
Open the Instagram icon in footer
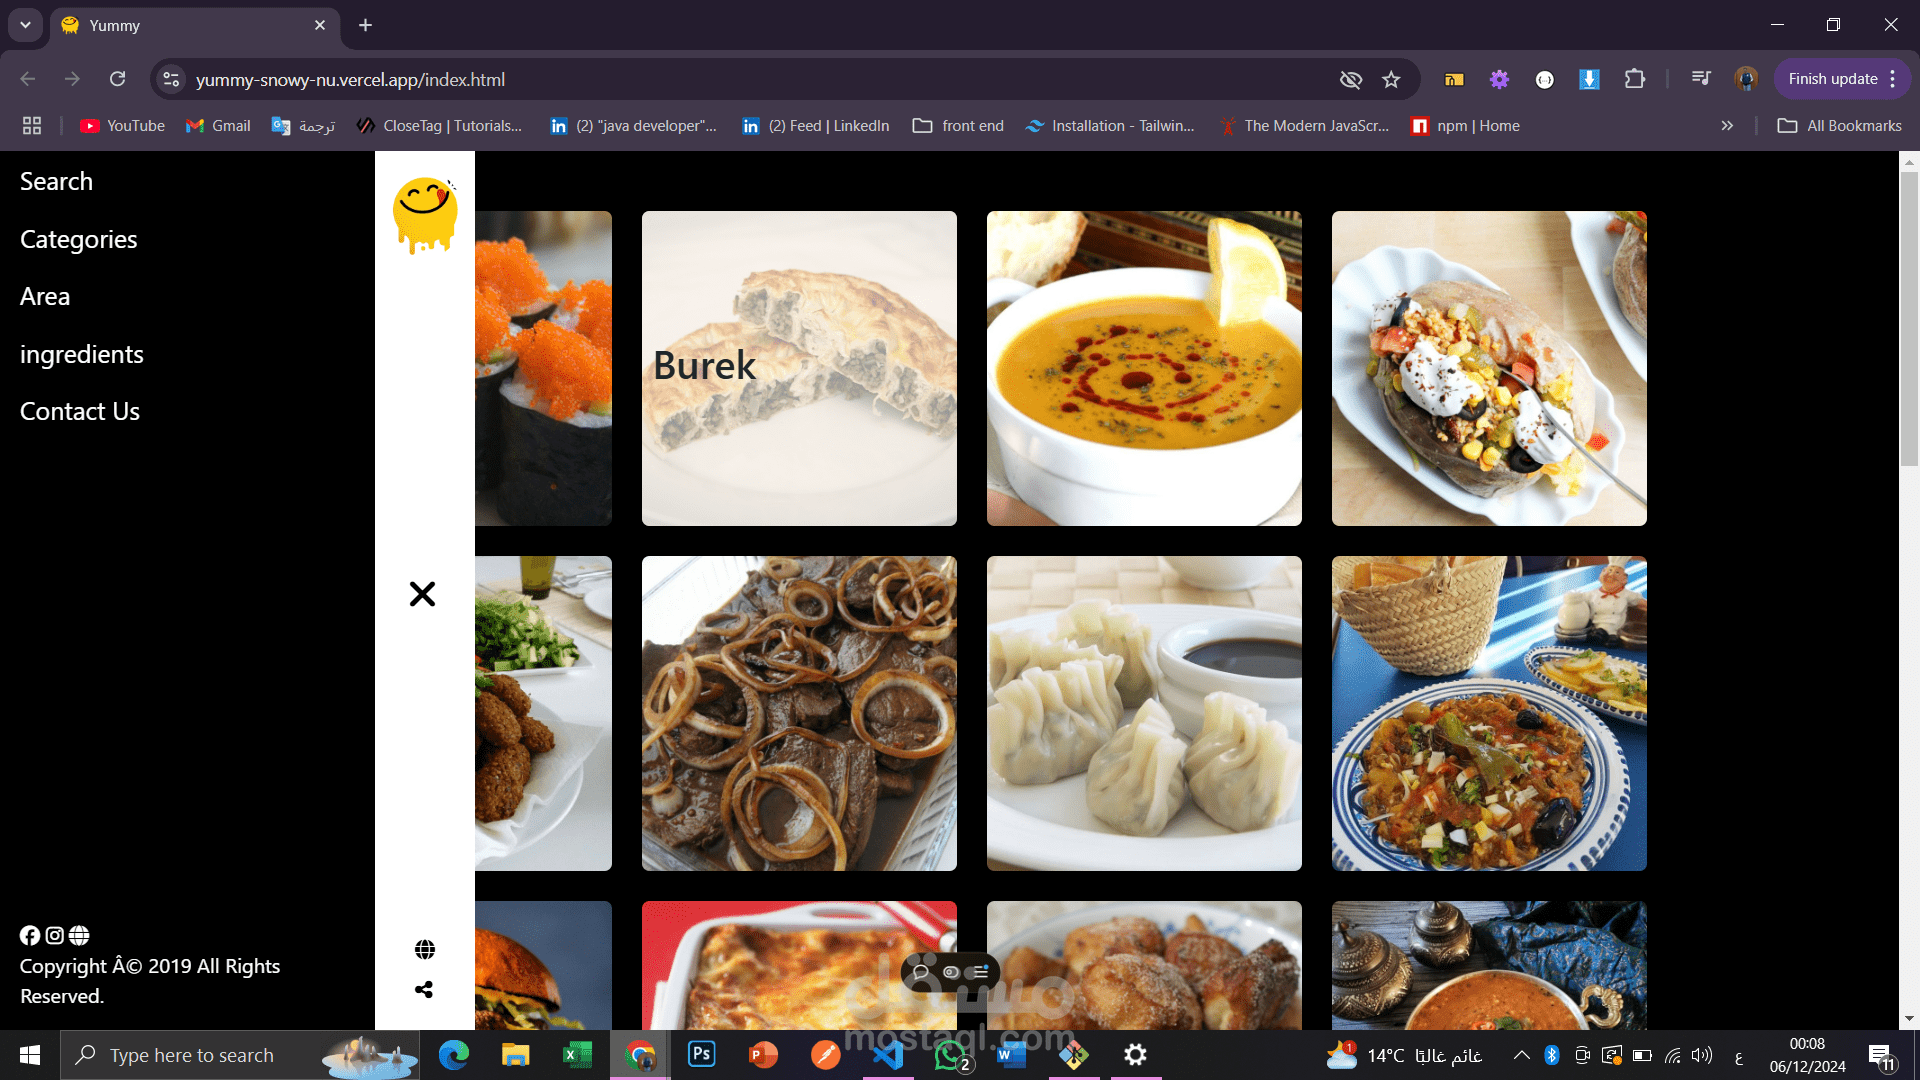tap(55, 935)
